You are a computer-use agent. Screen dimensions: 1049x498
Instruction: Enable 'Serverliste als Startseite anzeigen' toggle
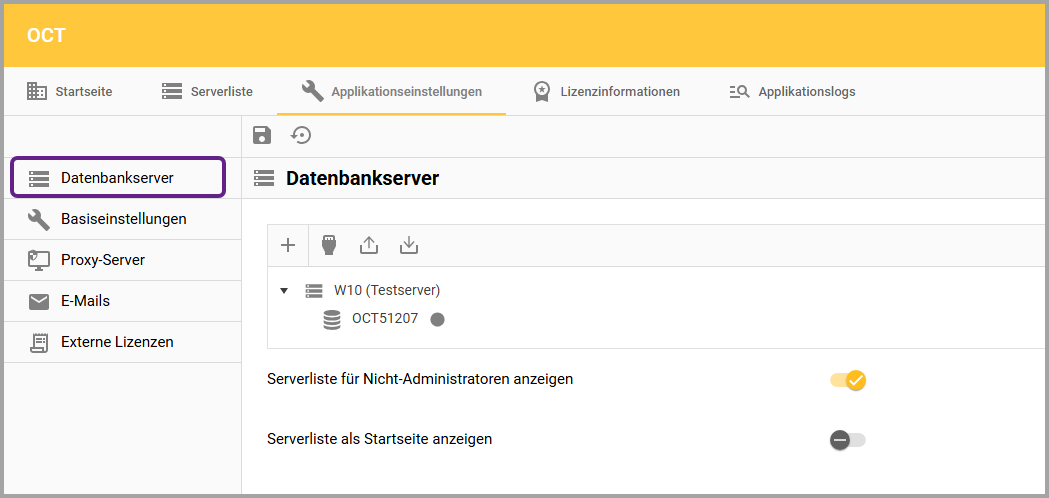point(848,440)
